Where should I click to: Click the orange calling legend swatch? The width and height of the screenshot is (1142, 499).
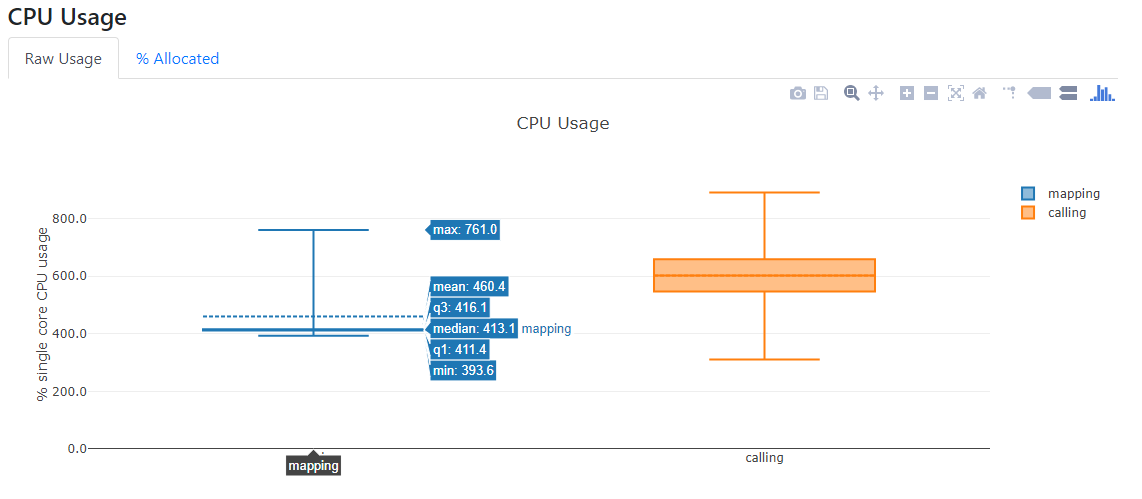click(1028, 213)
